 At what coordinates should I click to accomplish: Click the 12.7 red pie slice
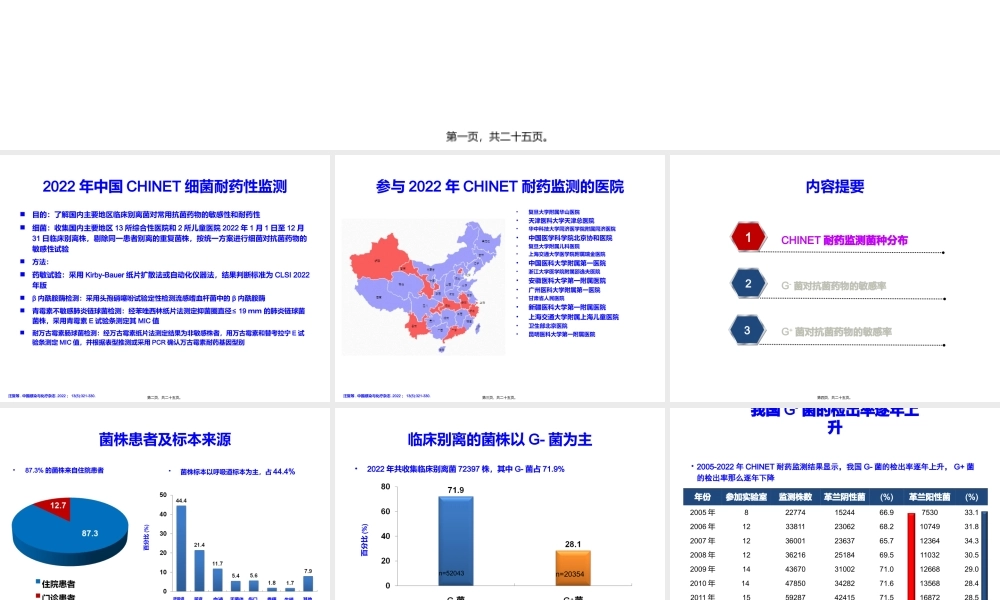pos(56,506)
